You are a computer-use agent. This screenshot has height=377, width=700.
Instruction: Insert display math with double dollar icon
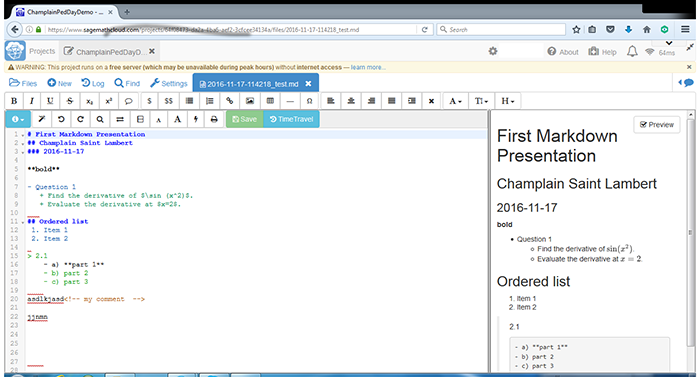[168, 101]
